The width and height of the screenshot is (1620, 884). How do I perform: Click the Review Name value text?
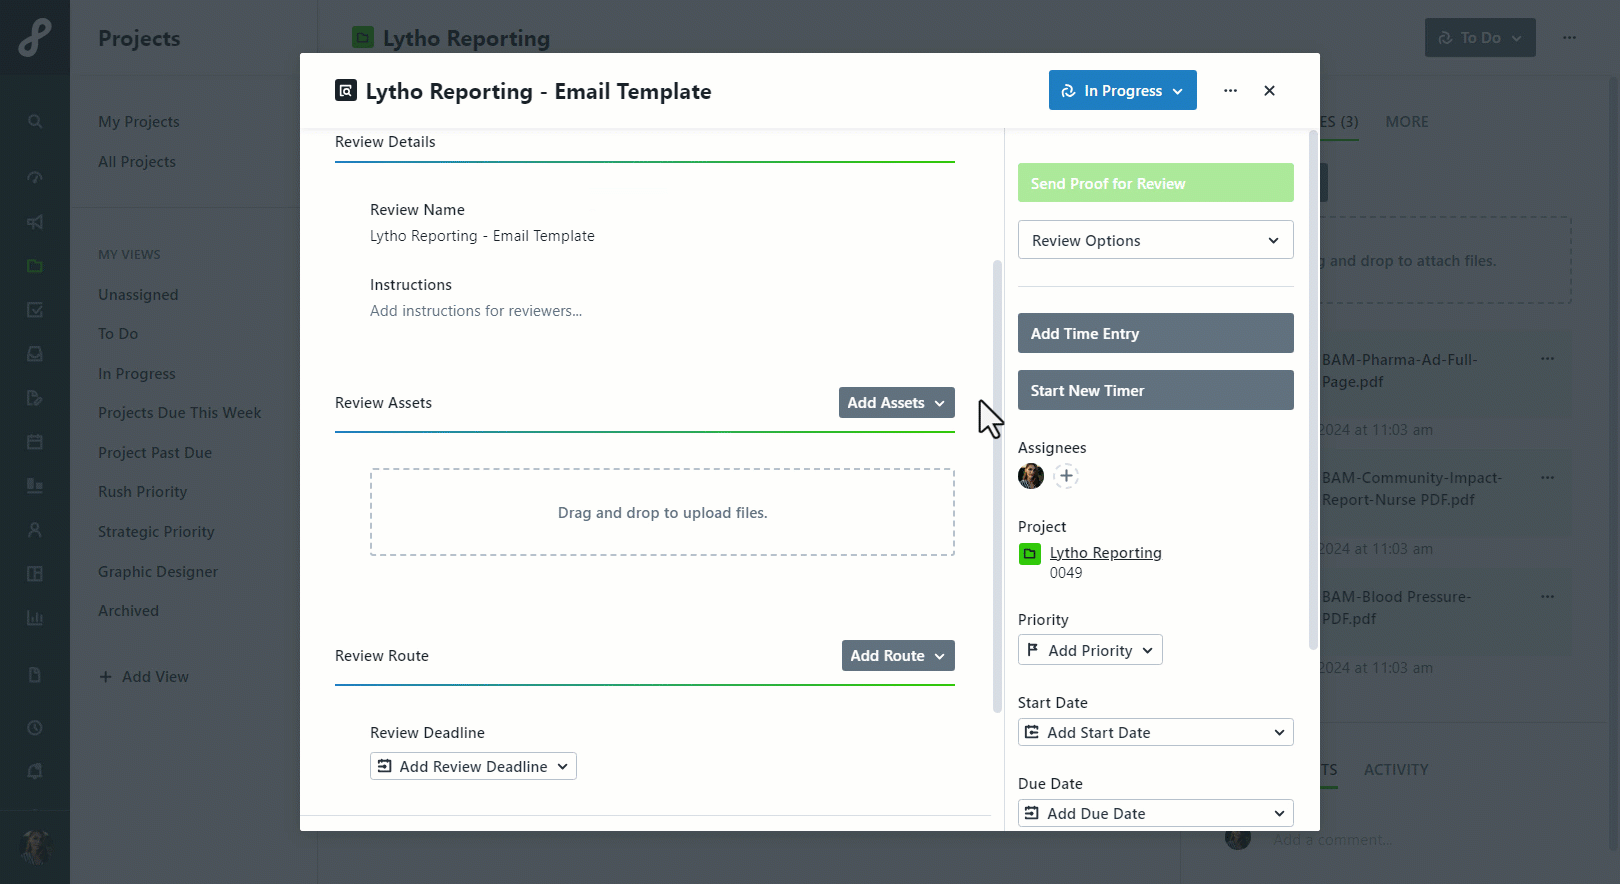(482, 236)
